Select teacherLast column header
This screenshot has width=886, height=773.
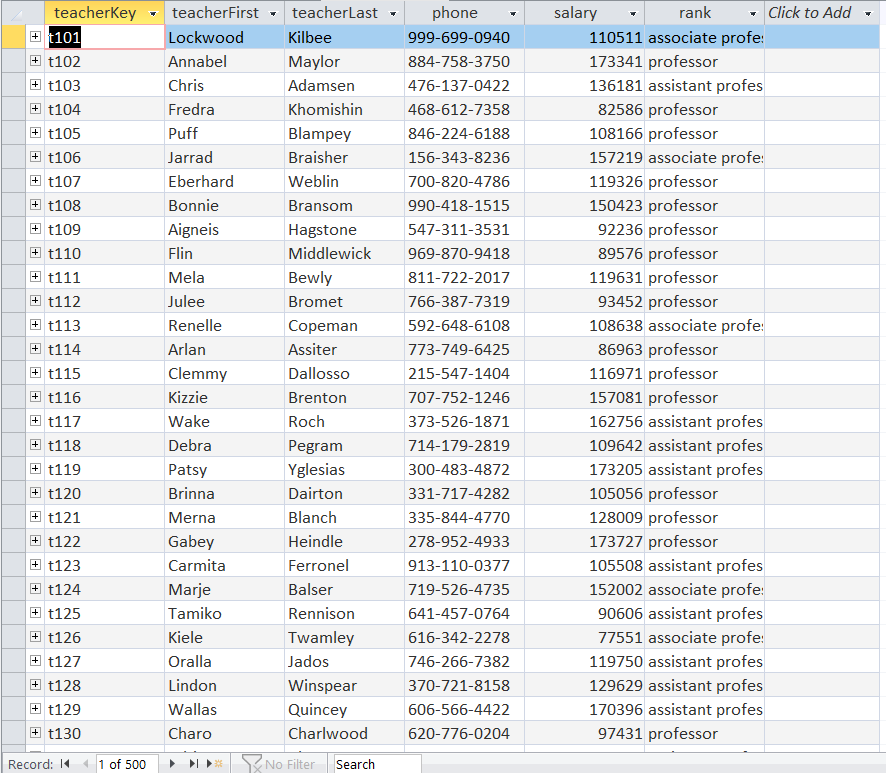pyautogui.click(x=345, y=12)
